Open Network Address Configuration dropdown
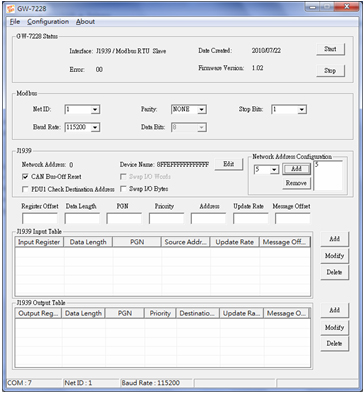 pyautogui.click(x=275, y=170)
